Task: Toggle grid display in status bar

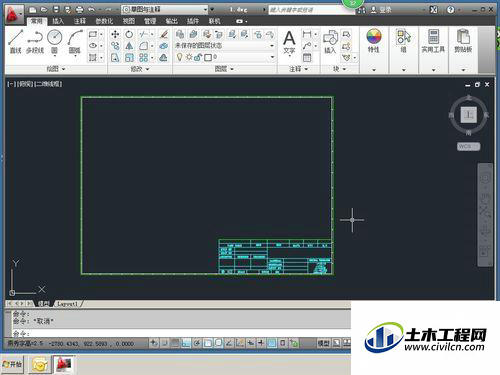Action: [175, 343]
